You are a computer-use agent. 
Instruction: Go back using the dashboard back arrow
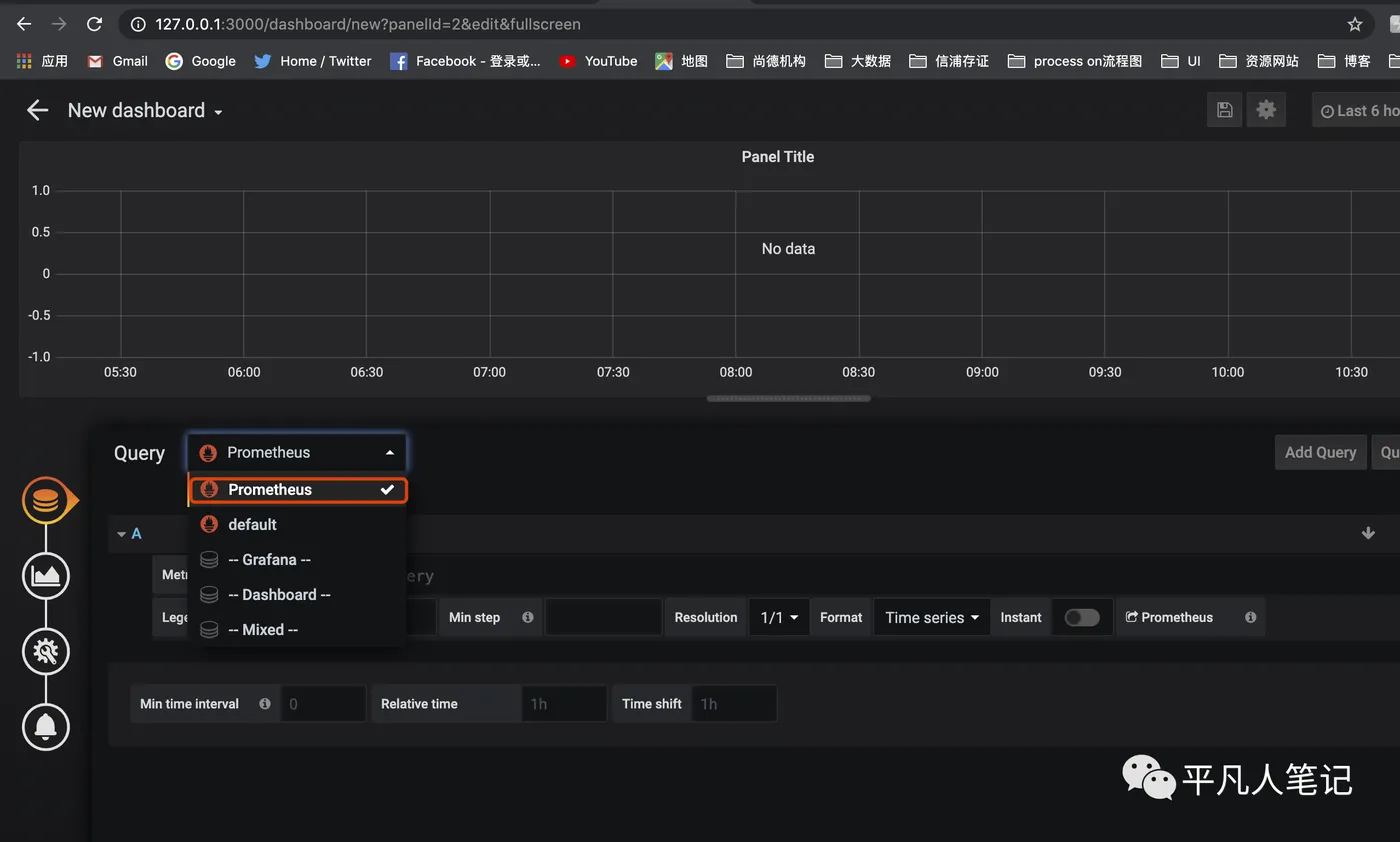click(x=37, y=110)
